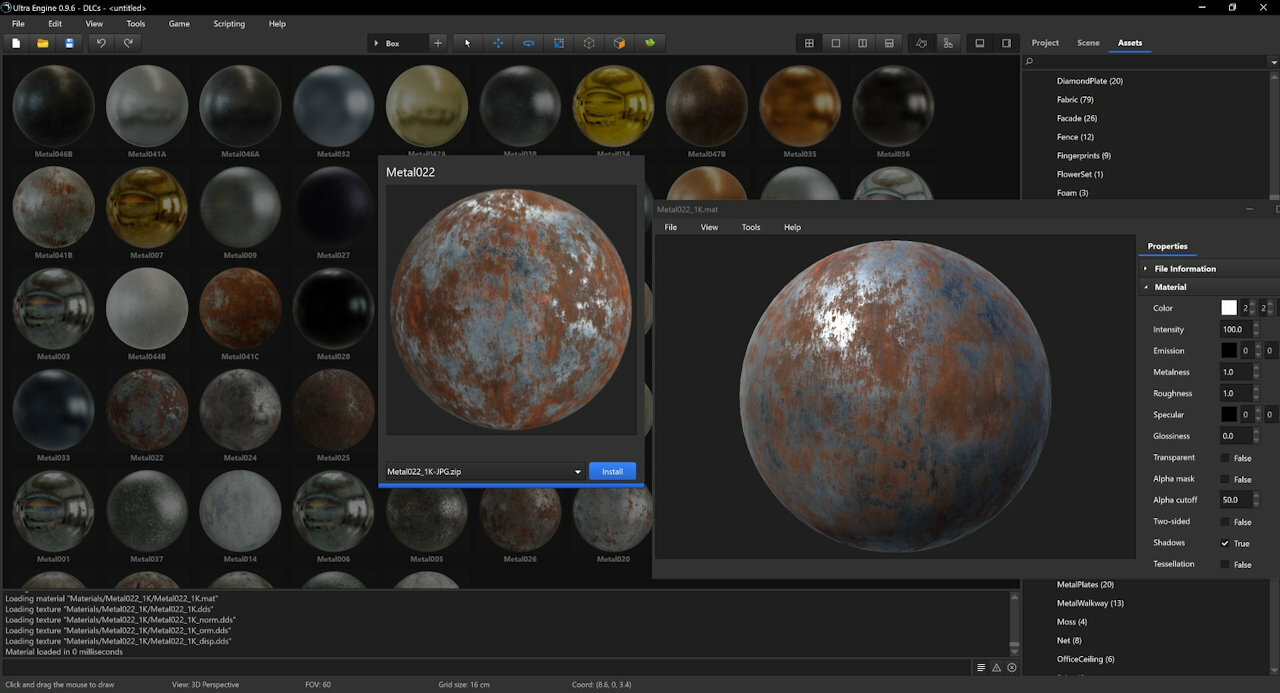Choose the Move/translate tool icon
Screen dimensions: 1280x693
[498, 43]
